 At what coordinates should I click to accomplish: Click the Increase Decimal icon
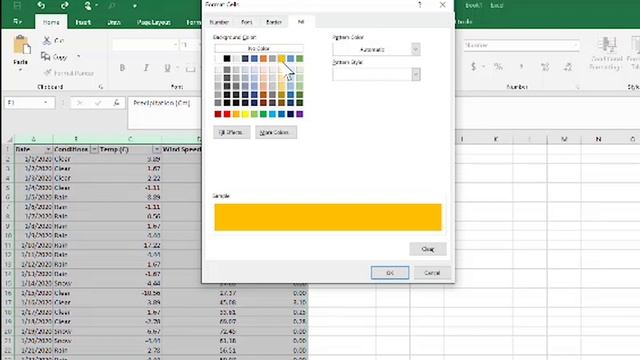545,67
